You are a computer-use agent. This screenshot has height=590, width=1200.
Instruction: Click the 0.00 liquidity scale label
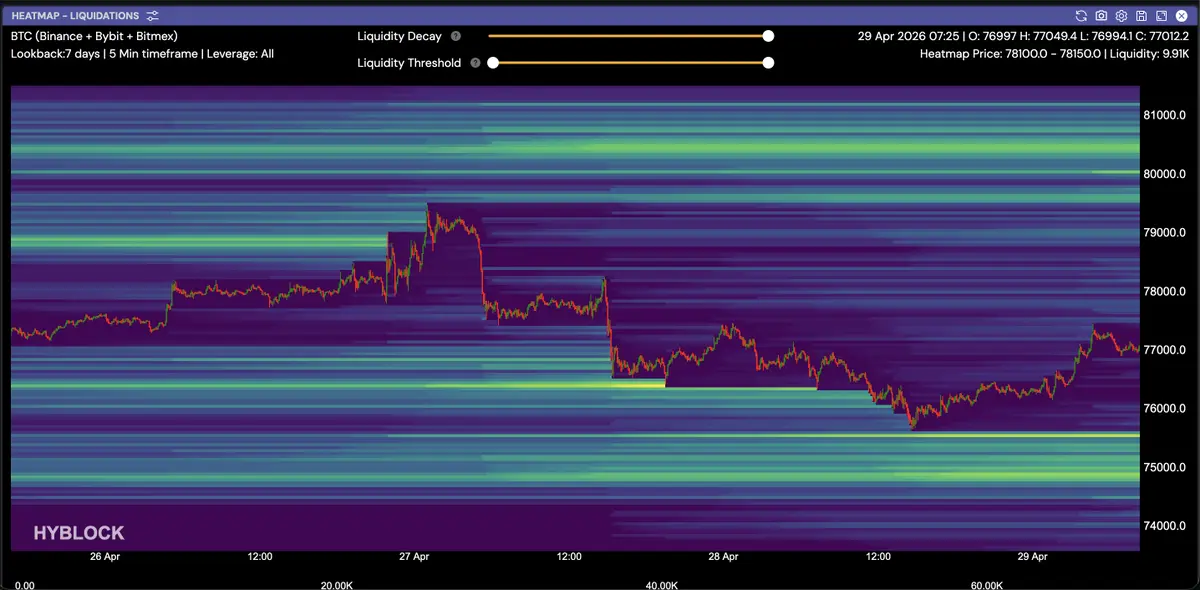click(25, 584)
